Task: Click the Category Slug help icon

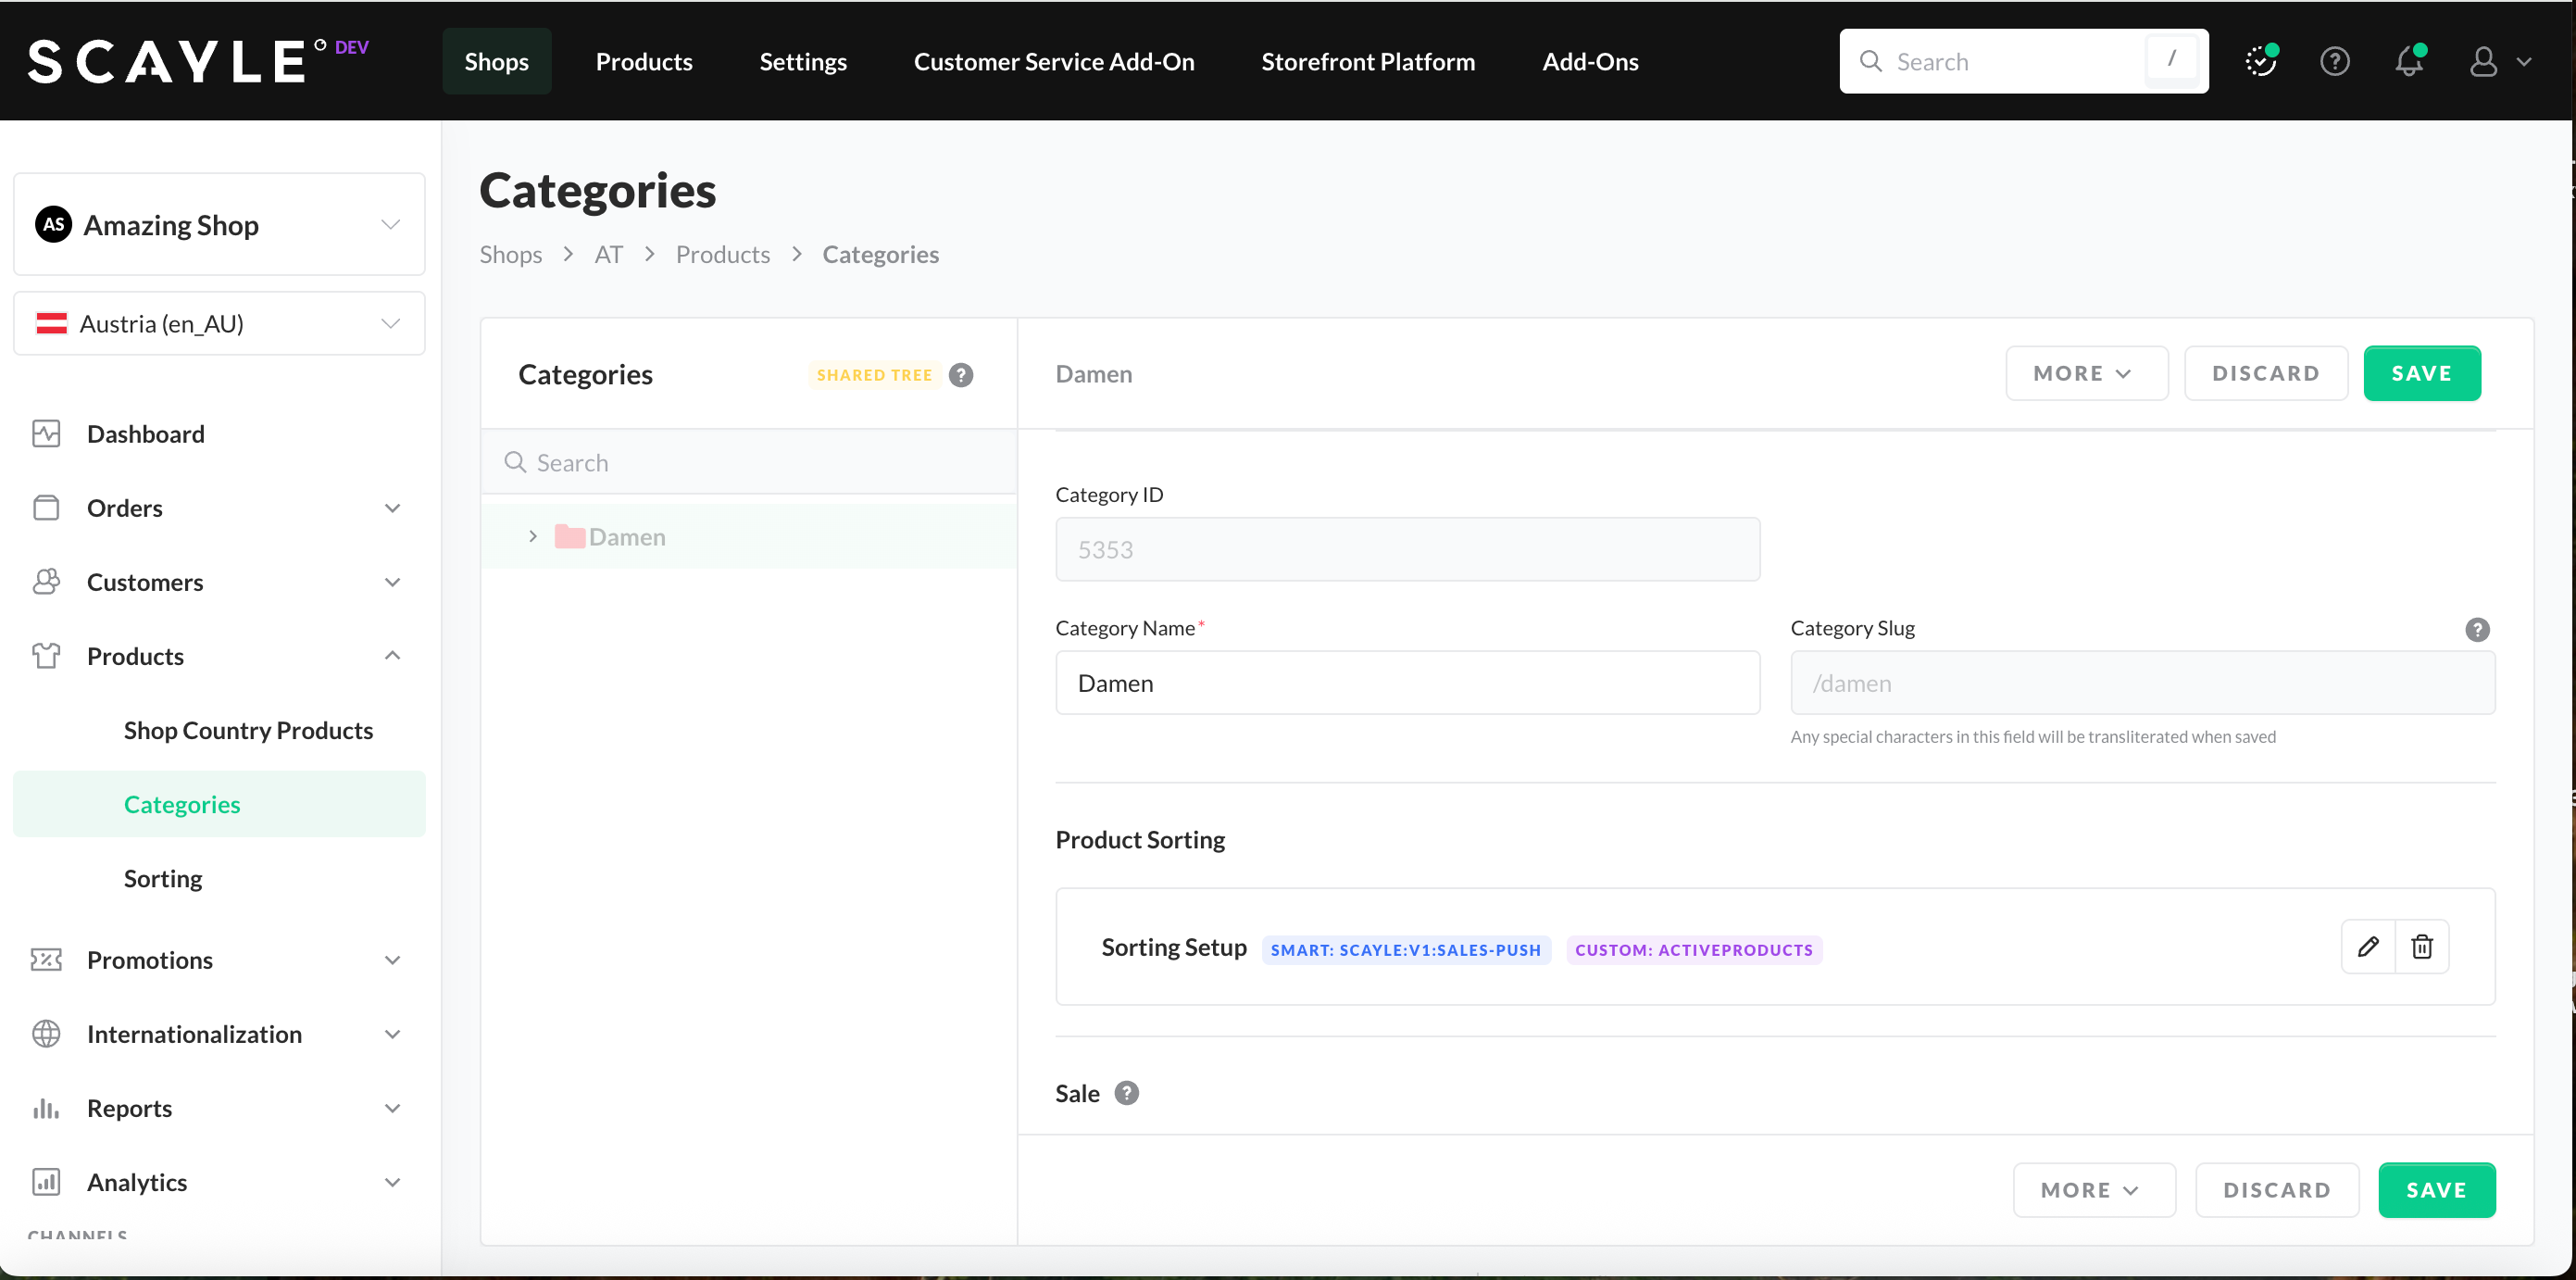Action: 2476,629
